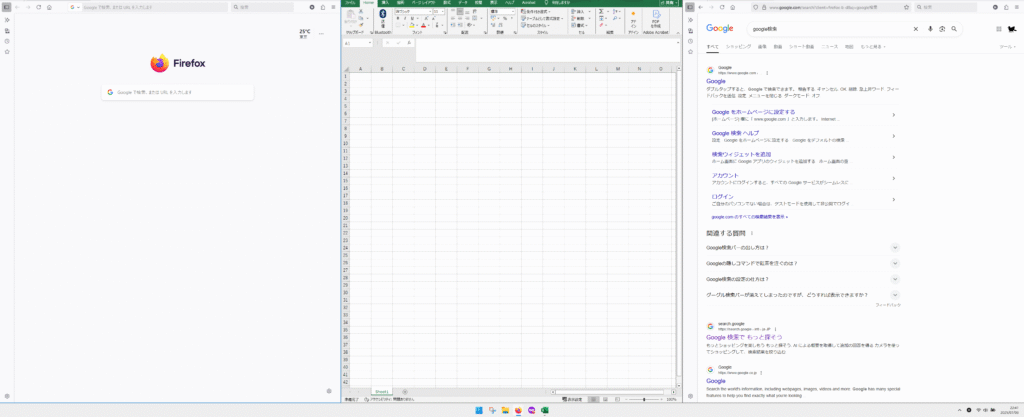Click the Google search magnifier button
This screenshot has width=1024, height=417.
coord(954,29)
